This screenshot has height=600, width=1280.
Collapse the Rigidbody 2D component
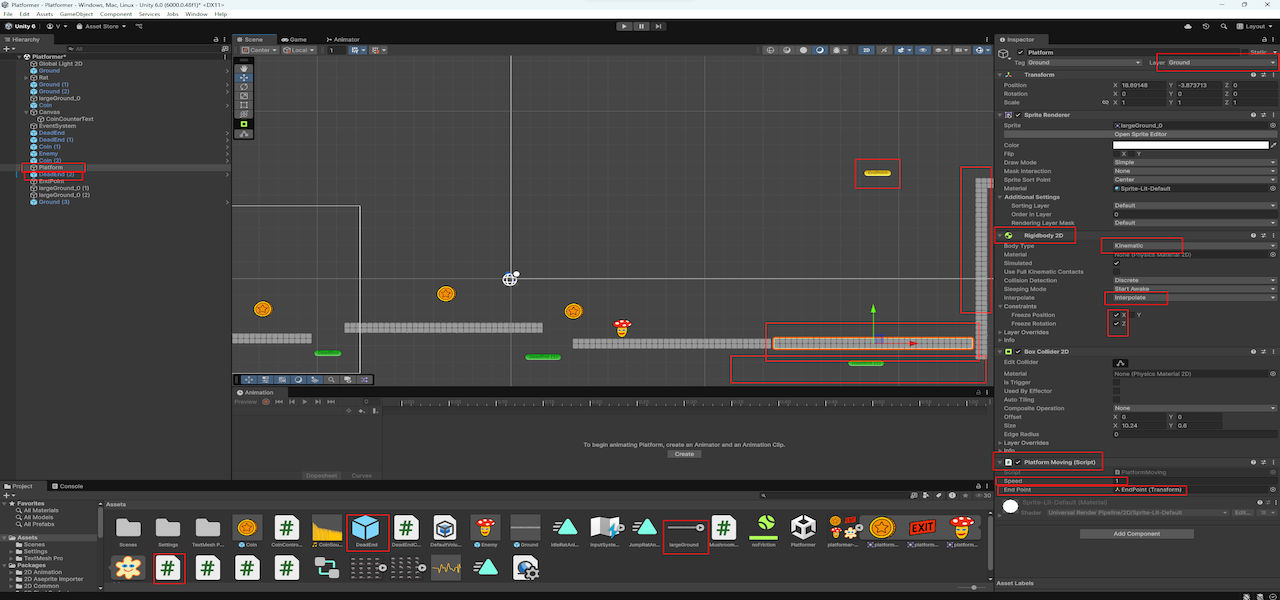(x=1000, y=235)
